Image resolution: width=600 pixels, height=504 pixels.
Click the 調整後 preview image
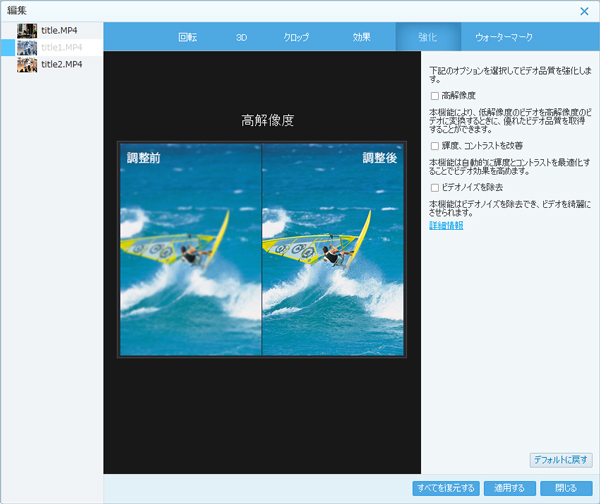333,250
